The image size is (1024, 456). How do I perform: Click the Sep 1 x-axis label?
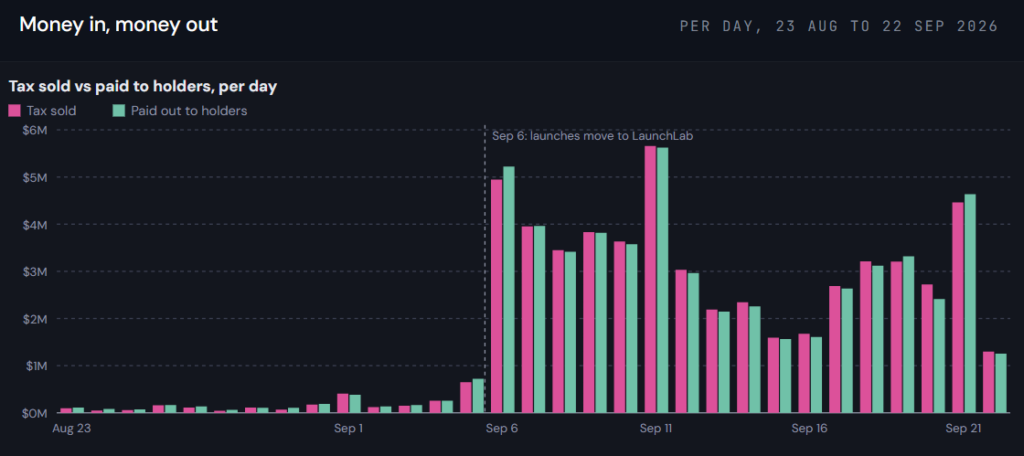pos(349,429)
